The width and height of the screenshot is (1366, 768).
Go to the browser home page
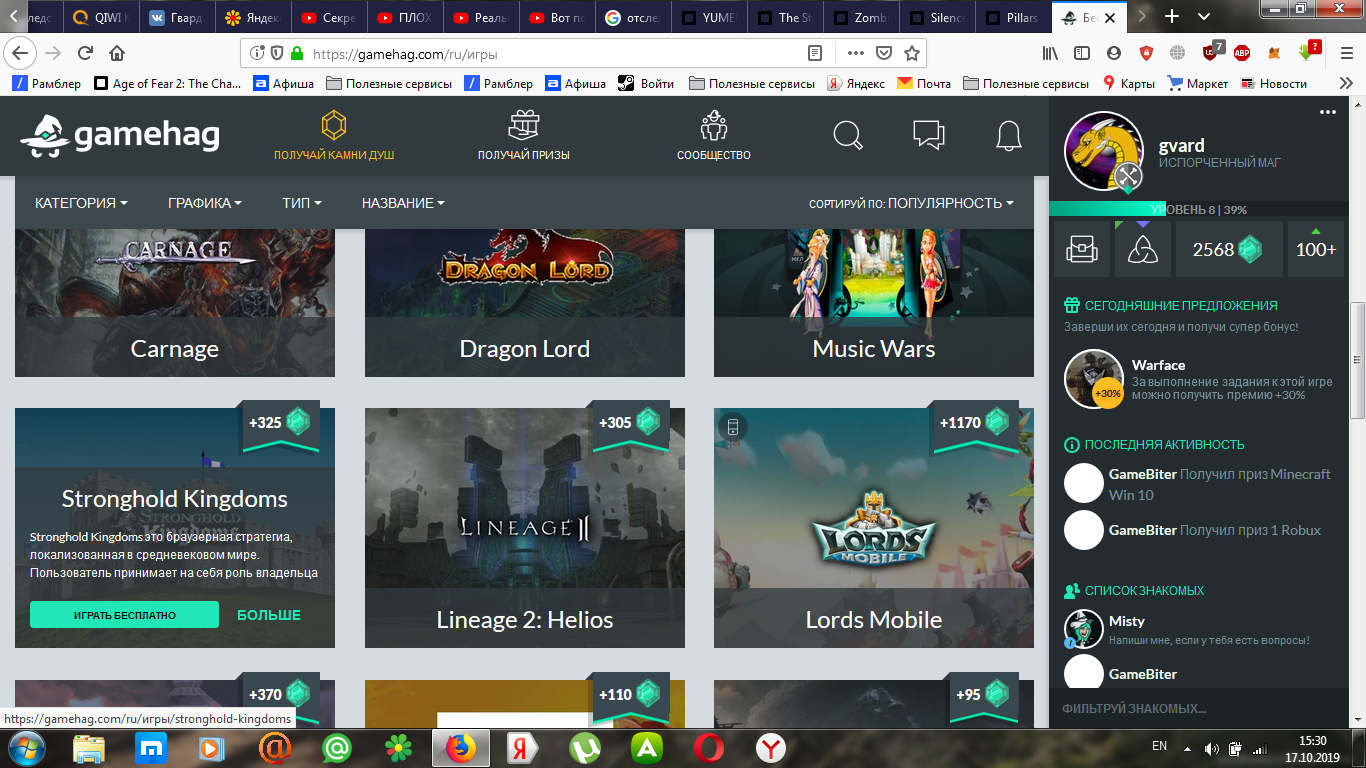[117, 53]
